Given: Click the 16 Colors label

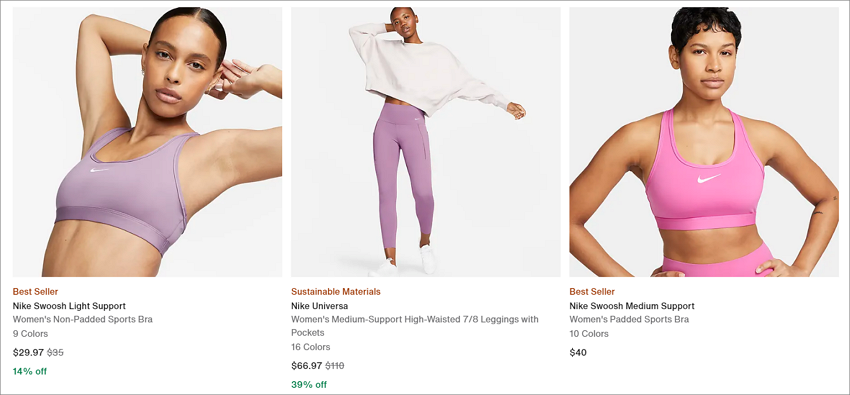Looking at the screenshot, I should tap(311, 347).
